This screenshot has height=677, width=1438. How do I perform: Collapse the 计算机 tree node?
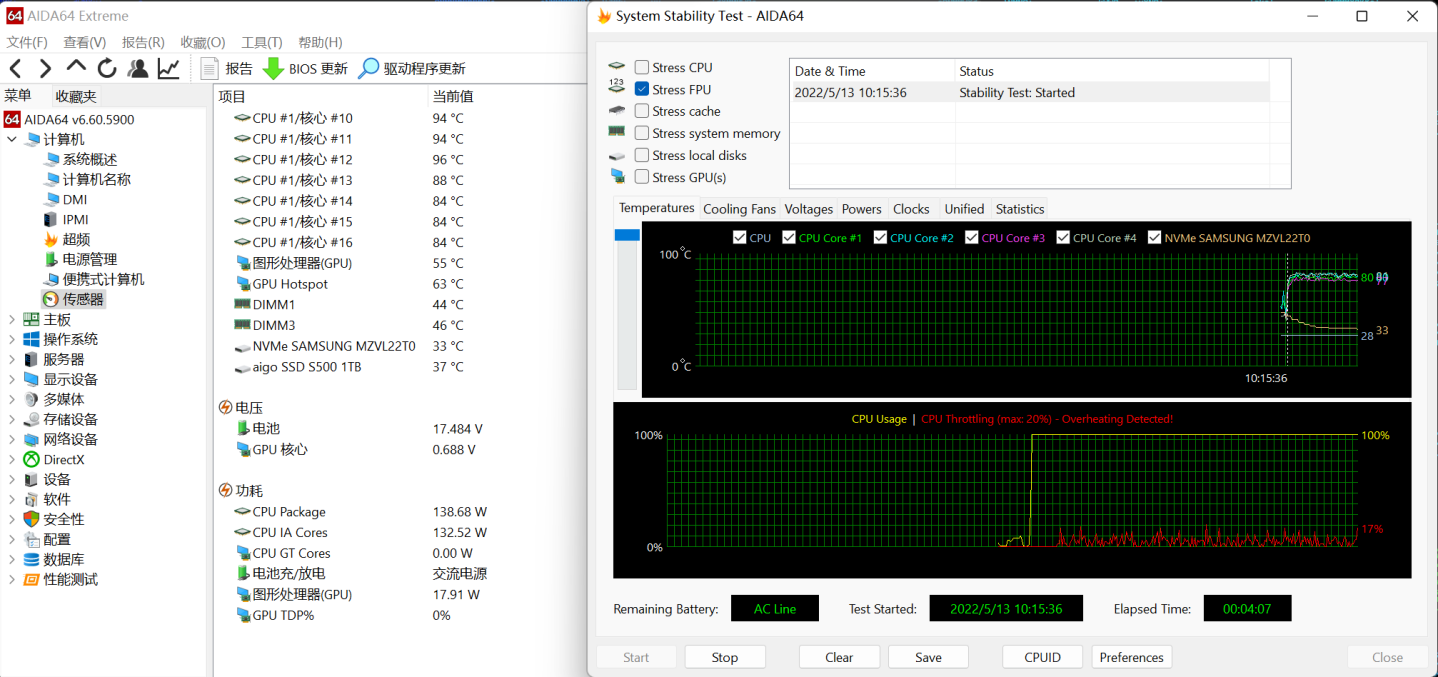(12, 139)
